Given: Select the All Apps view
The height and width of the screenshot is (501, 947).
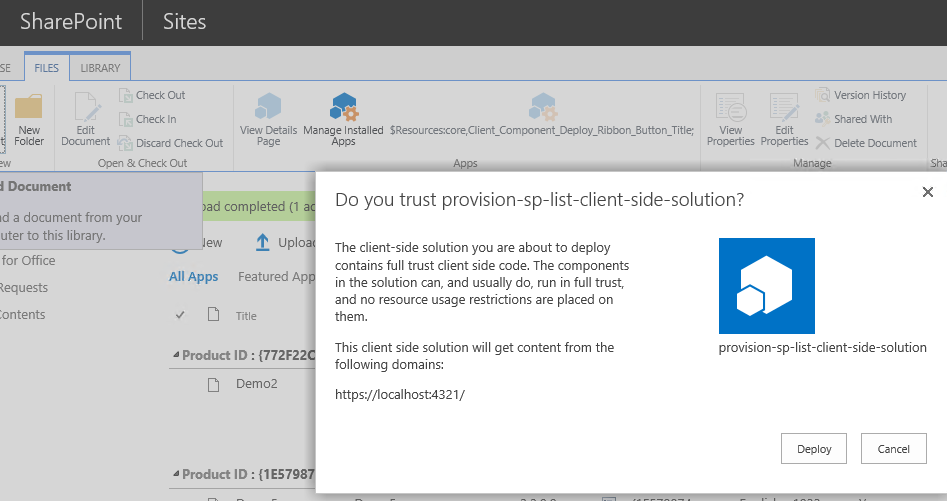Looking at the screenshot, I should pyautogui.click(x=193, y=276).
